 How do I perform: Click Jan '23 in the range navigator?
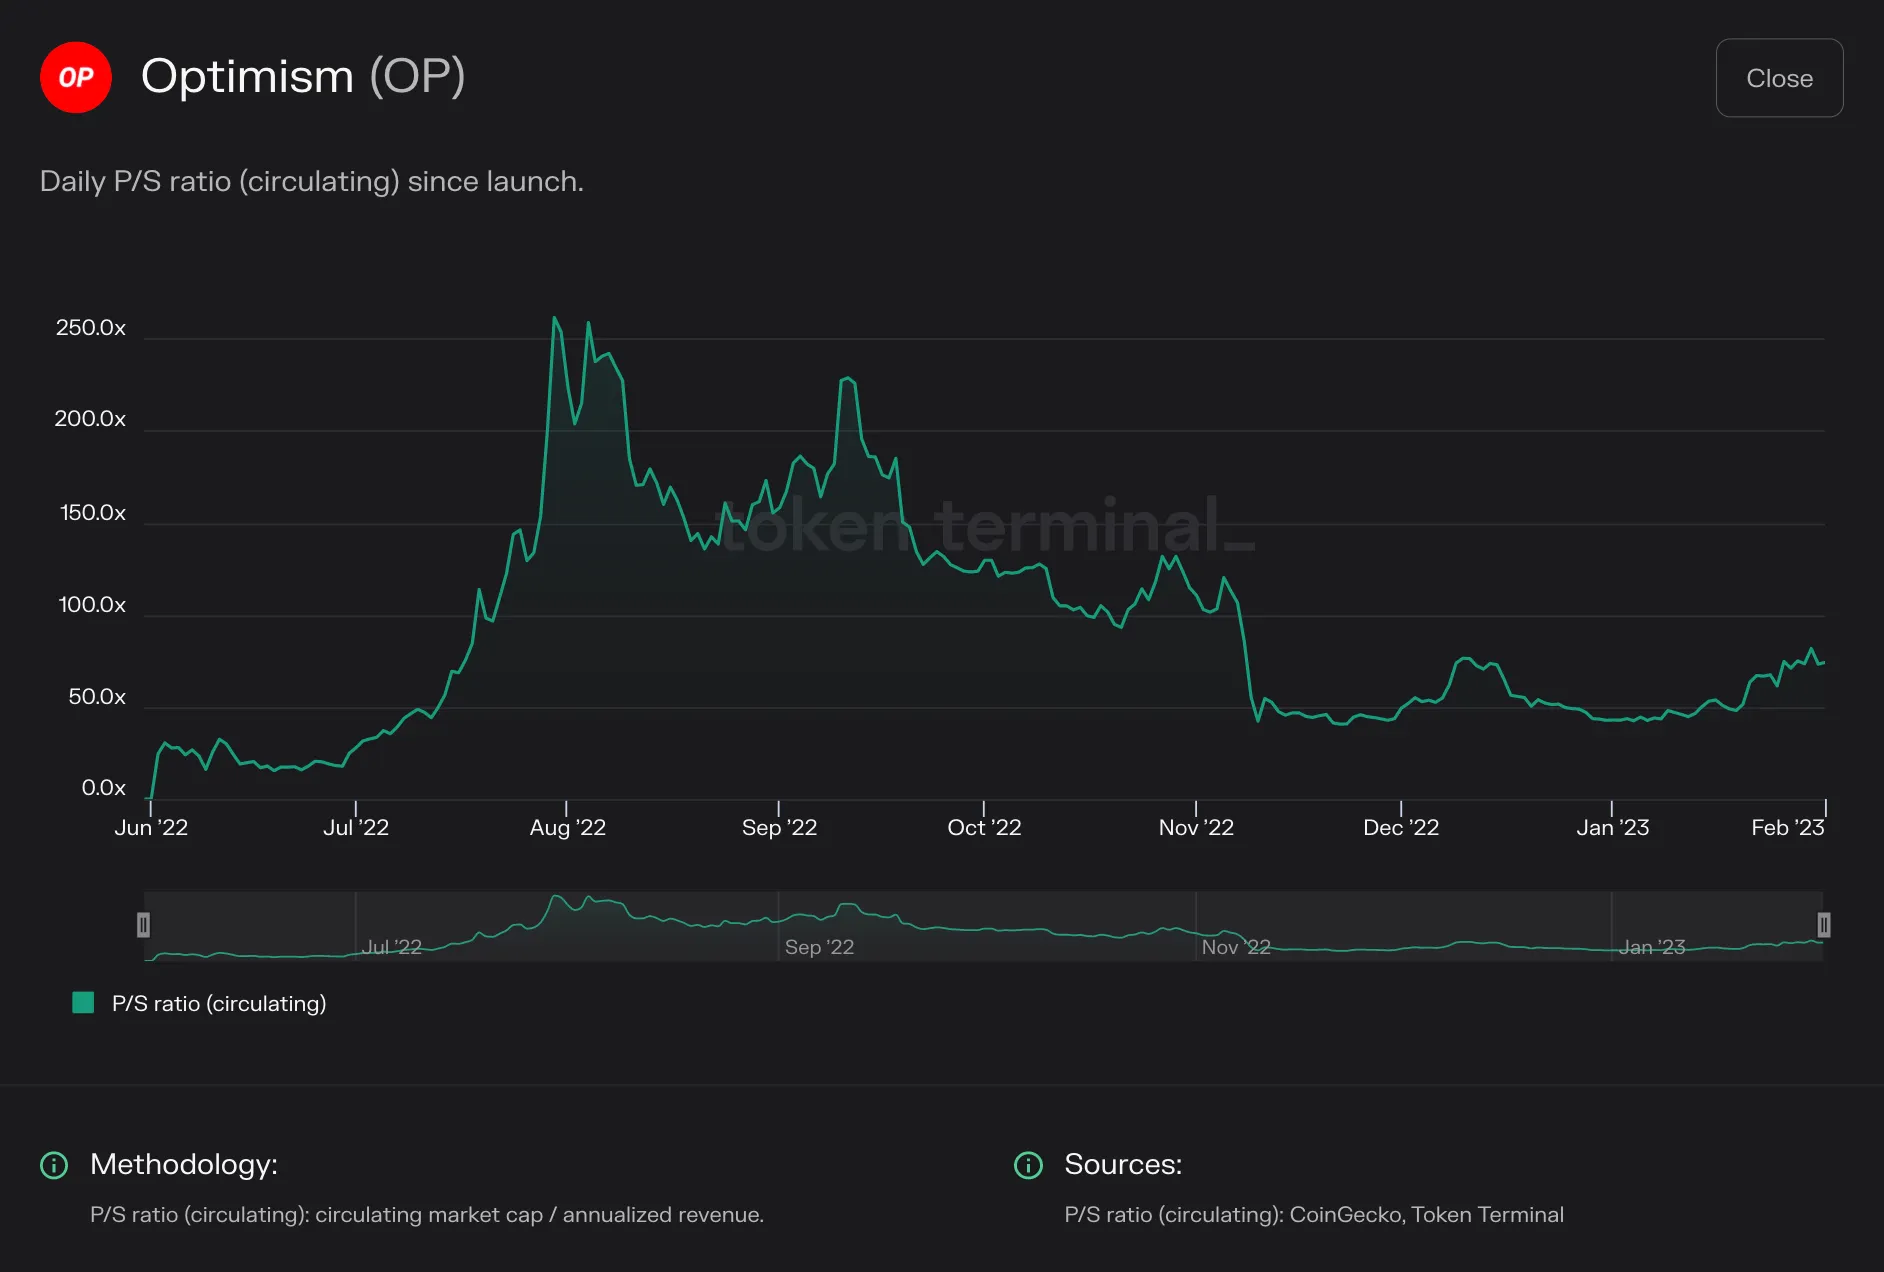1652,947
